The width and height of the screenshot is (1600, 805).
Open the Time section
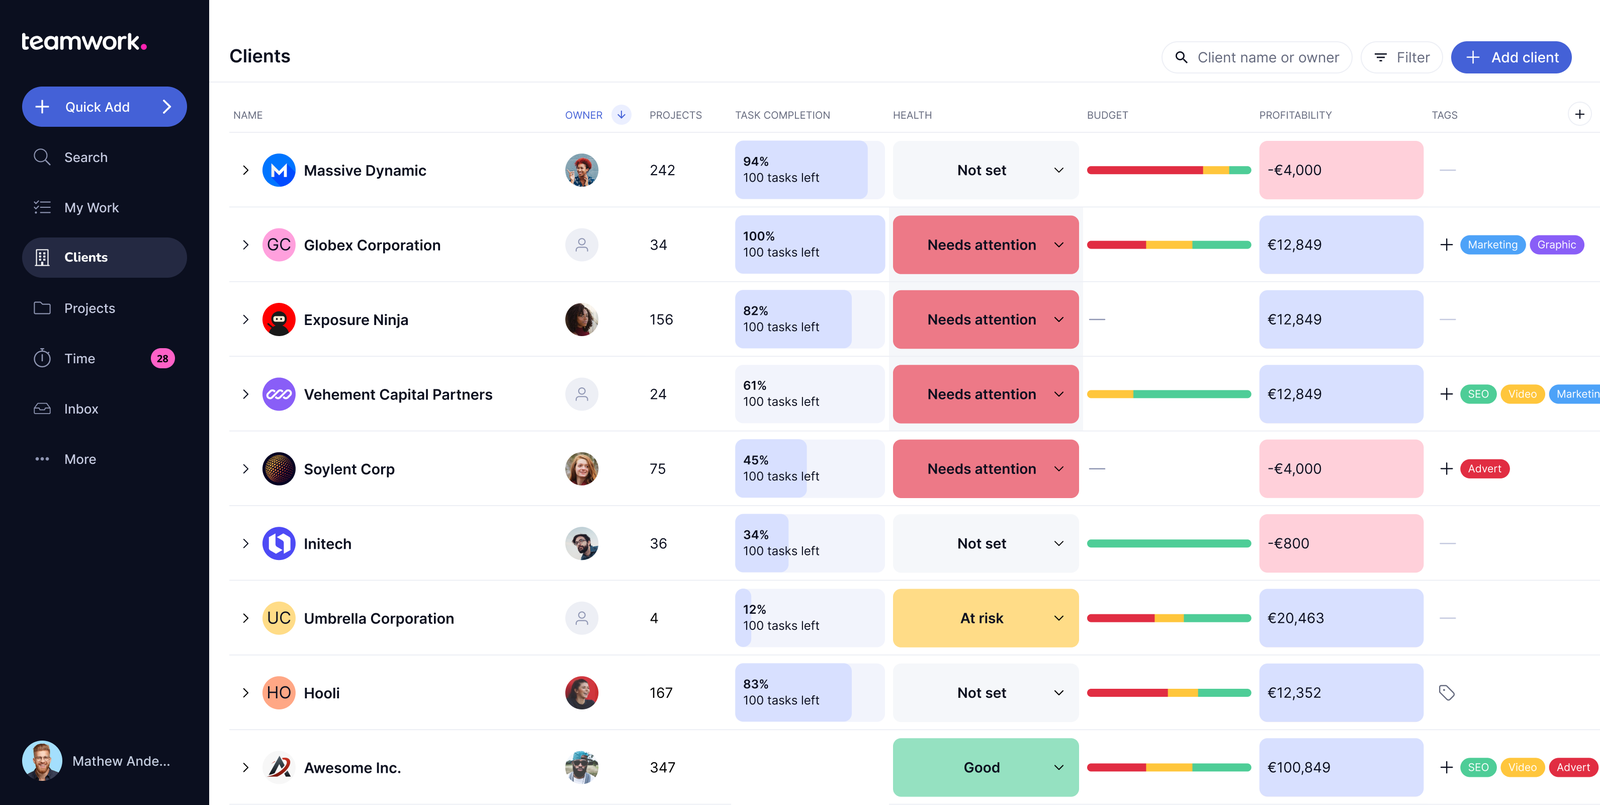click(104, 358)
